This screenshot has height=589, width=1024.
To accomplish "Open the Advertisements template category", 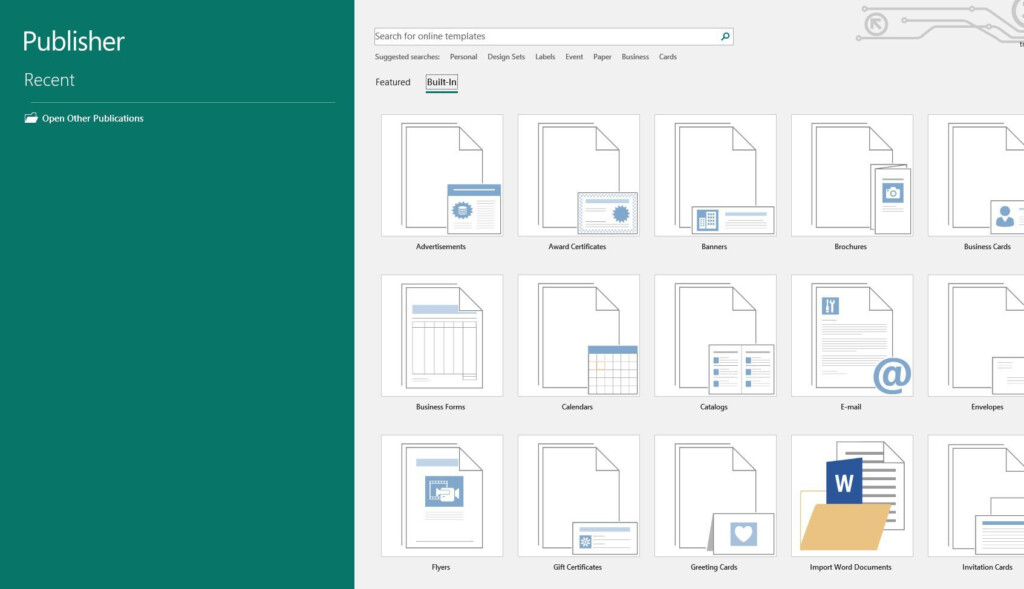I will click(x=442, y=176).
